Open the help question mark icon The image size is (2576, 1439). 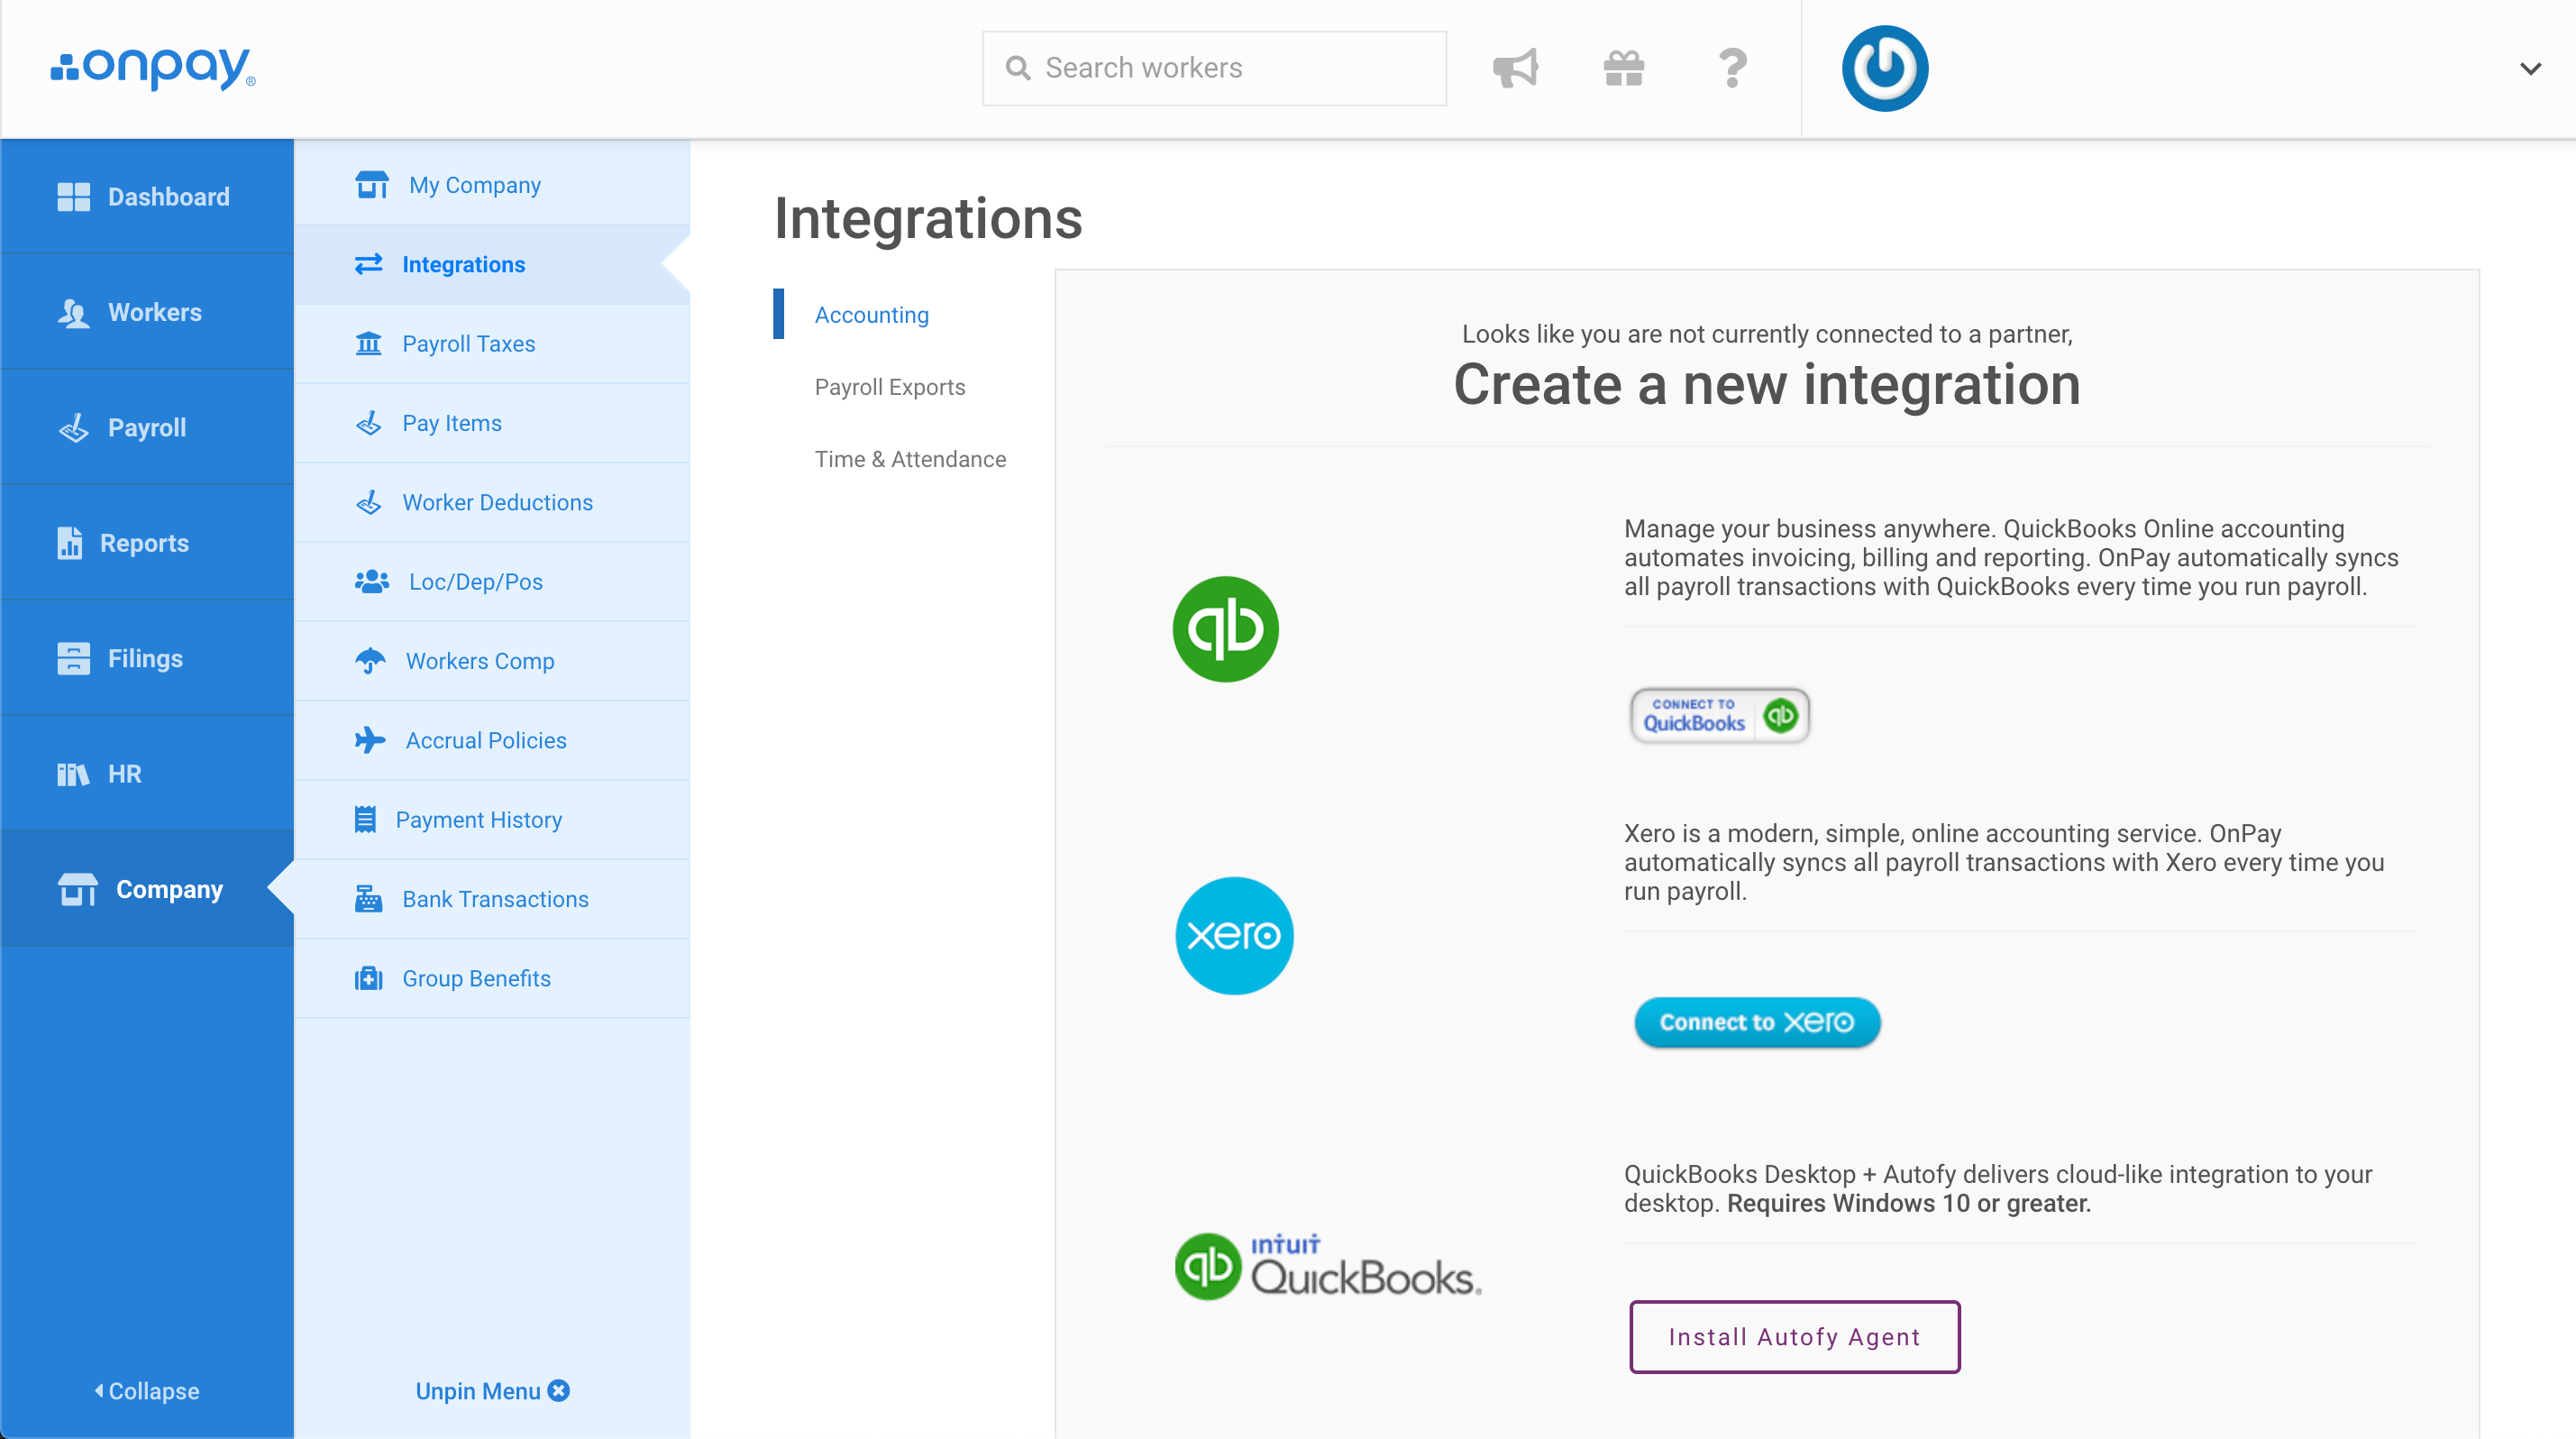point(1732,68)
